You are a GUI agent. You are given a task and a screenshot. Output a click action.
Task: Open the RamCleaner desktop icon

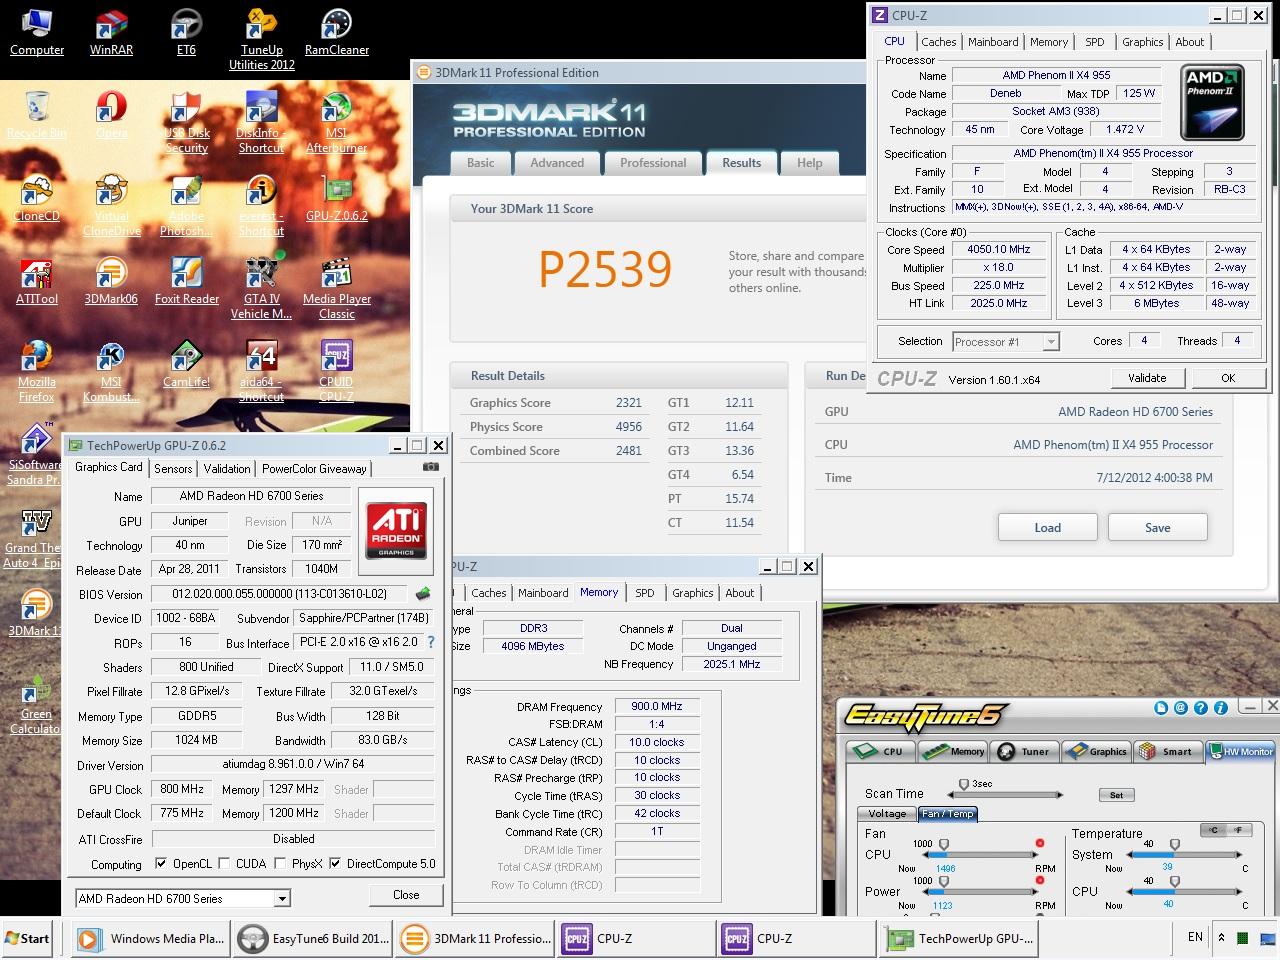coord(336,32)
